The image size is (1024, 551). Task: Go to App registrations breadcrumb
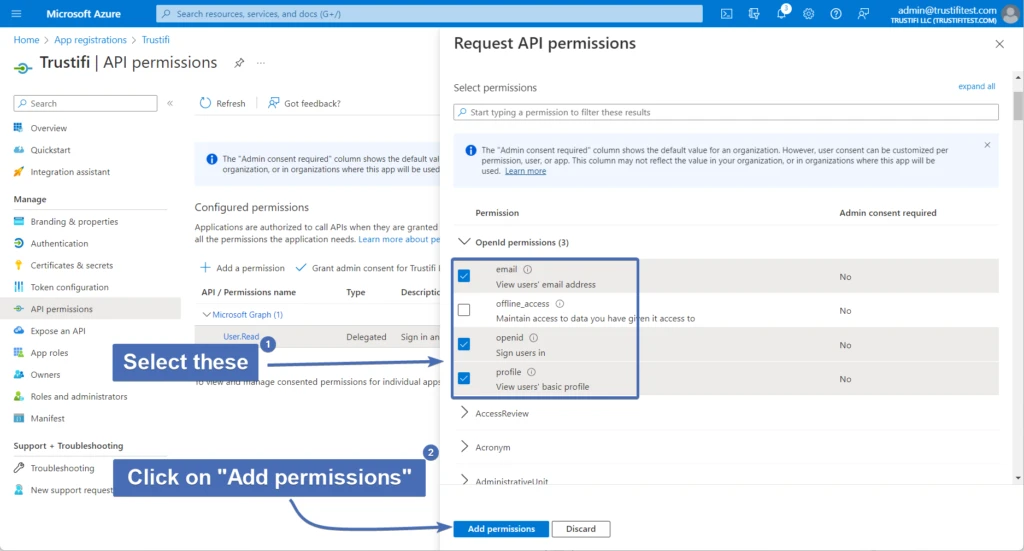90,40
